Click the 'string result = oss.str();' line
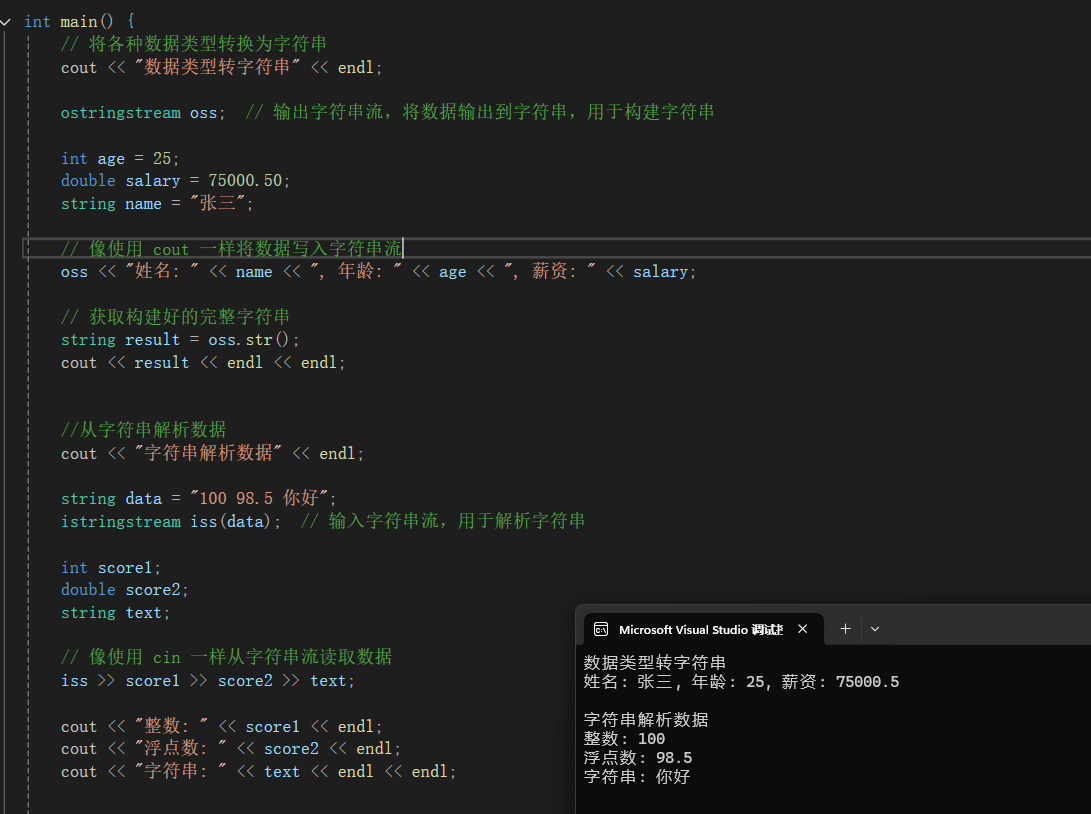1091x814 pixels. (180, 340)
